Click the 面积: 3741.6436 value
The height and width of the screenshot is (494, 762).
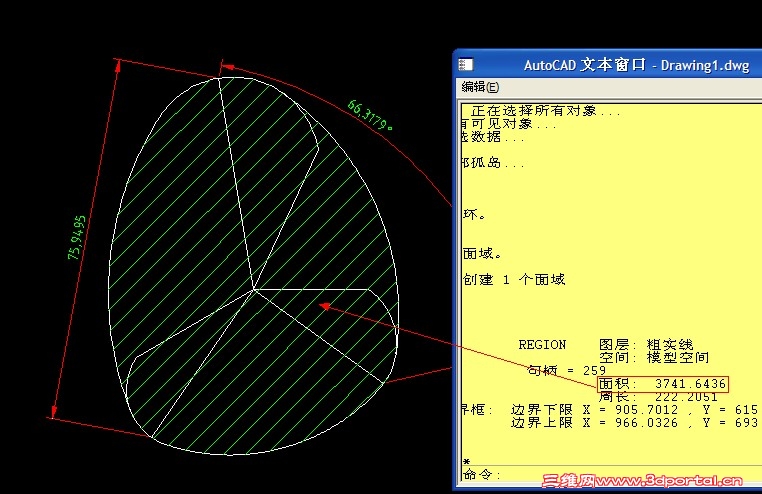point(663,384)
